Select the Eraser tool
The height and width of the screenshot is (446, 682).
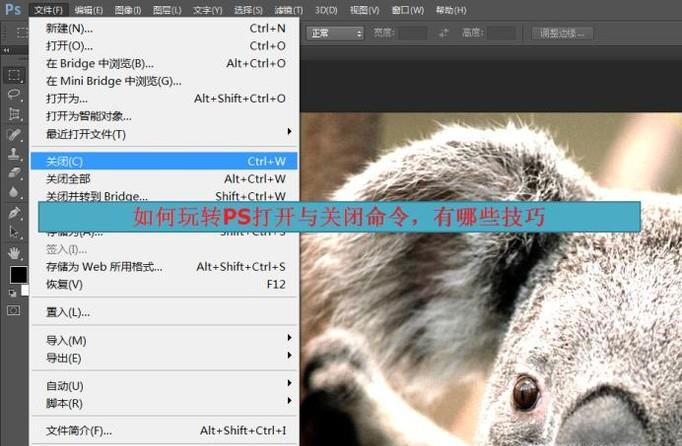click(14, 173)
